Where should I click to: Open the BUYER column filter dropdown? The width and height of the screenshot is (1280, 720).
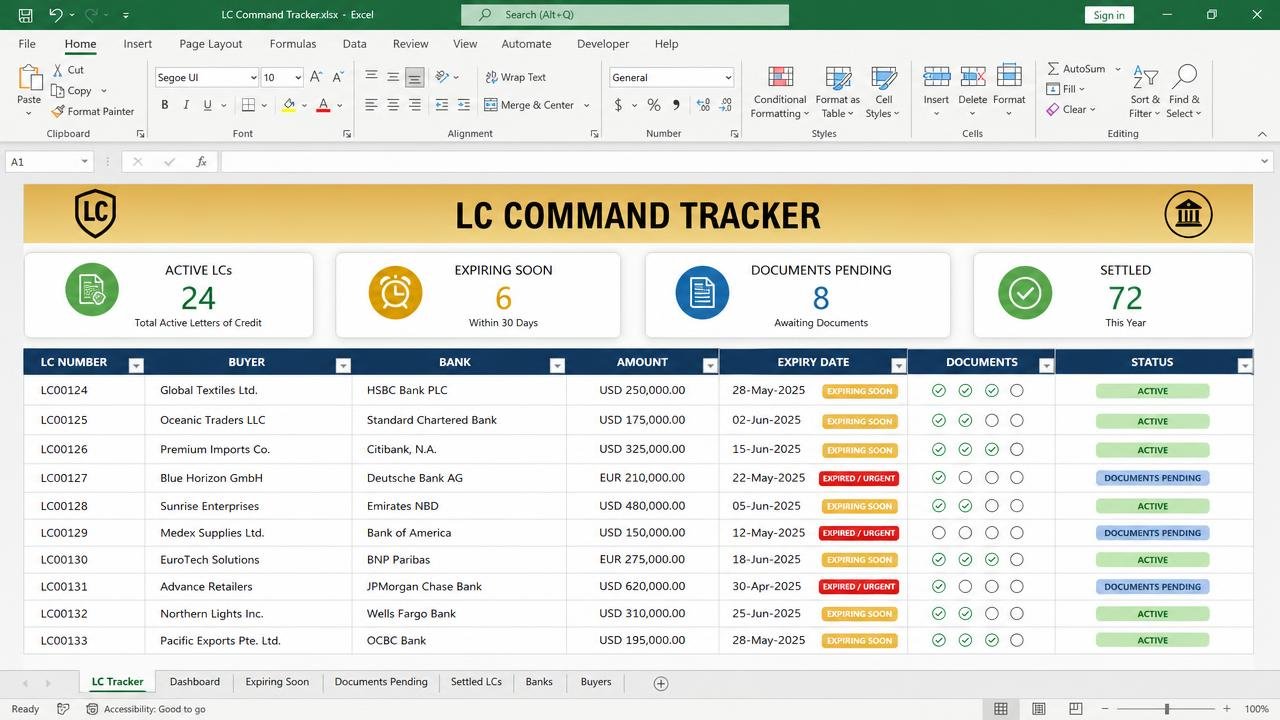343,366
